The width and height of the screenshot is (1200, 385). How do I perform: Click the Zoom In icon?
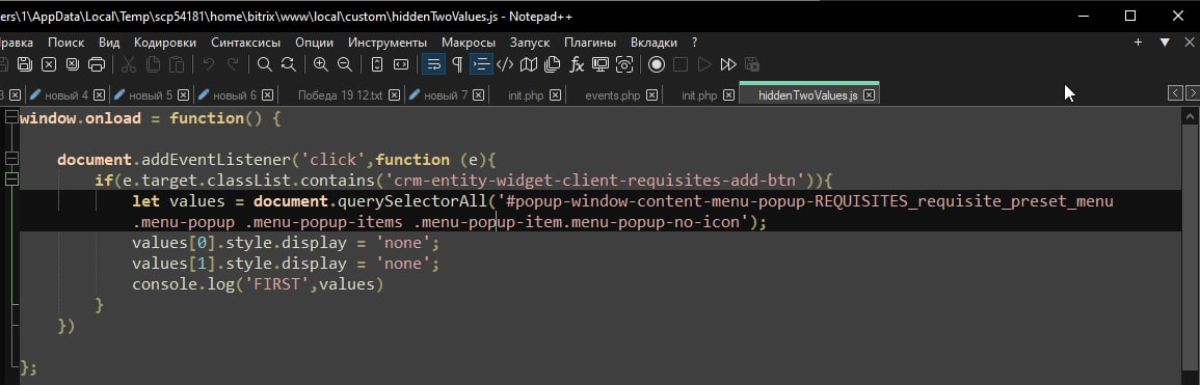click(321, 65)
